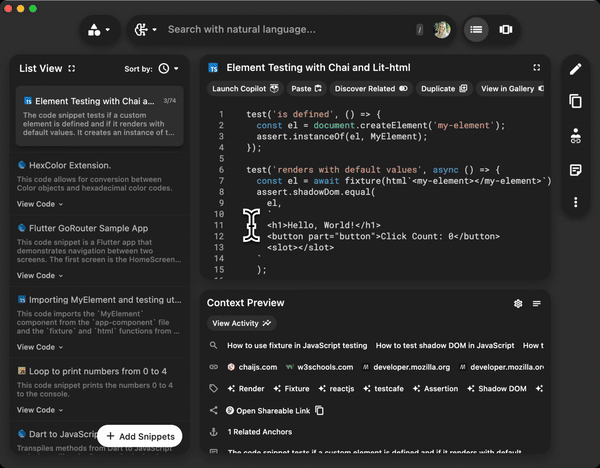Image resolution: width=600 pixels, height=468 pixels.
Task: Open the user profile avatar
Action: tap(442, 29)
